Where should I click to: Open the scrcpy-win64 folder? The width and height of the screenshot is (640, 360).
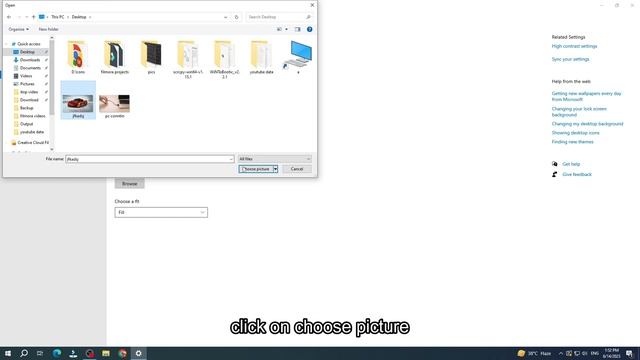[x=188, y=59]
